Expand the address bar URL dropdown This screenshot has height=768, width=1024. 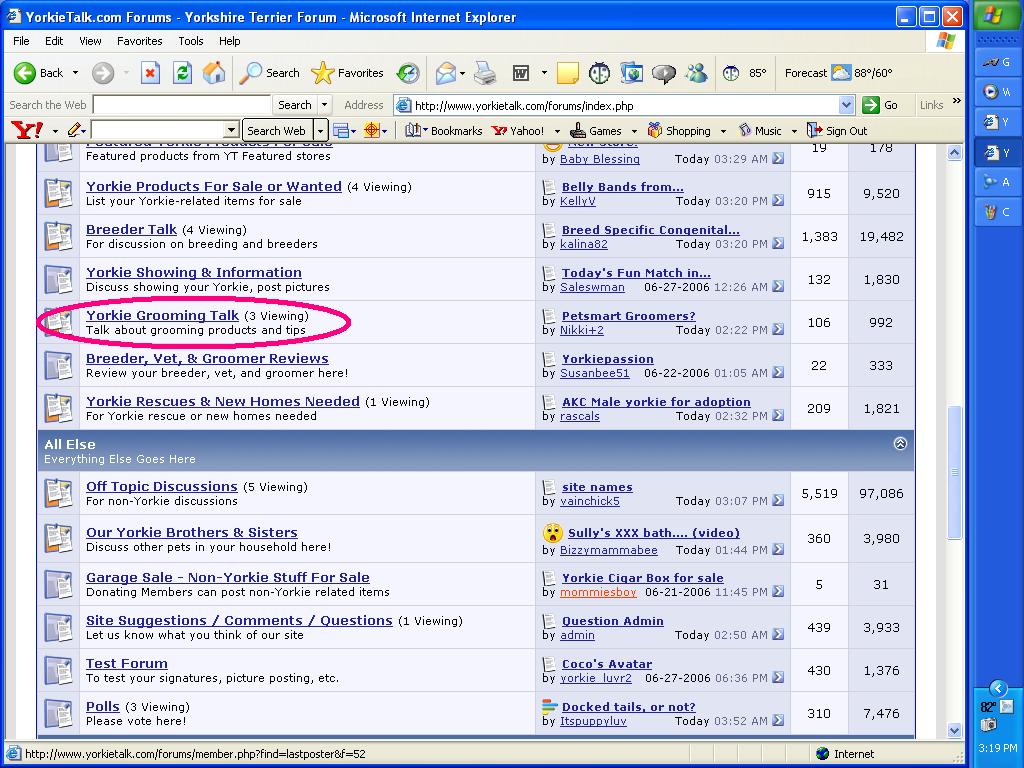[846, 105]
